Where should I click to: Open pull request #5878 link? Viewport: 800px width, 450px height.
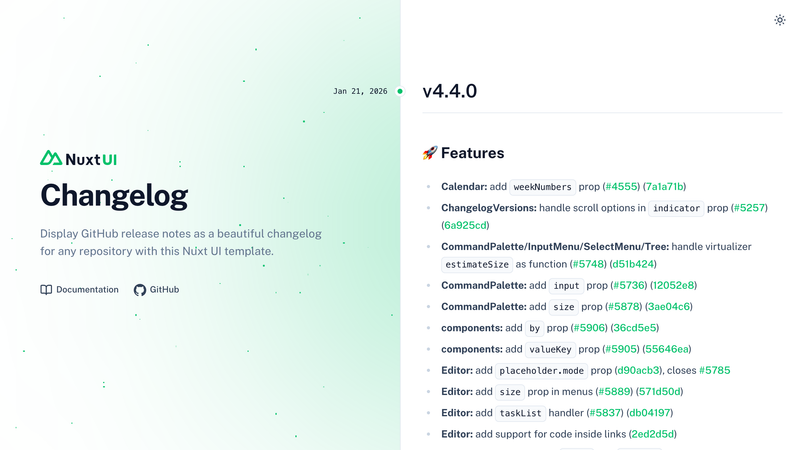tap(624, 307)
